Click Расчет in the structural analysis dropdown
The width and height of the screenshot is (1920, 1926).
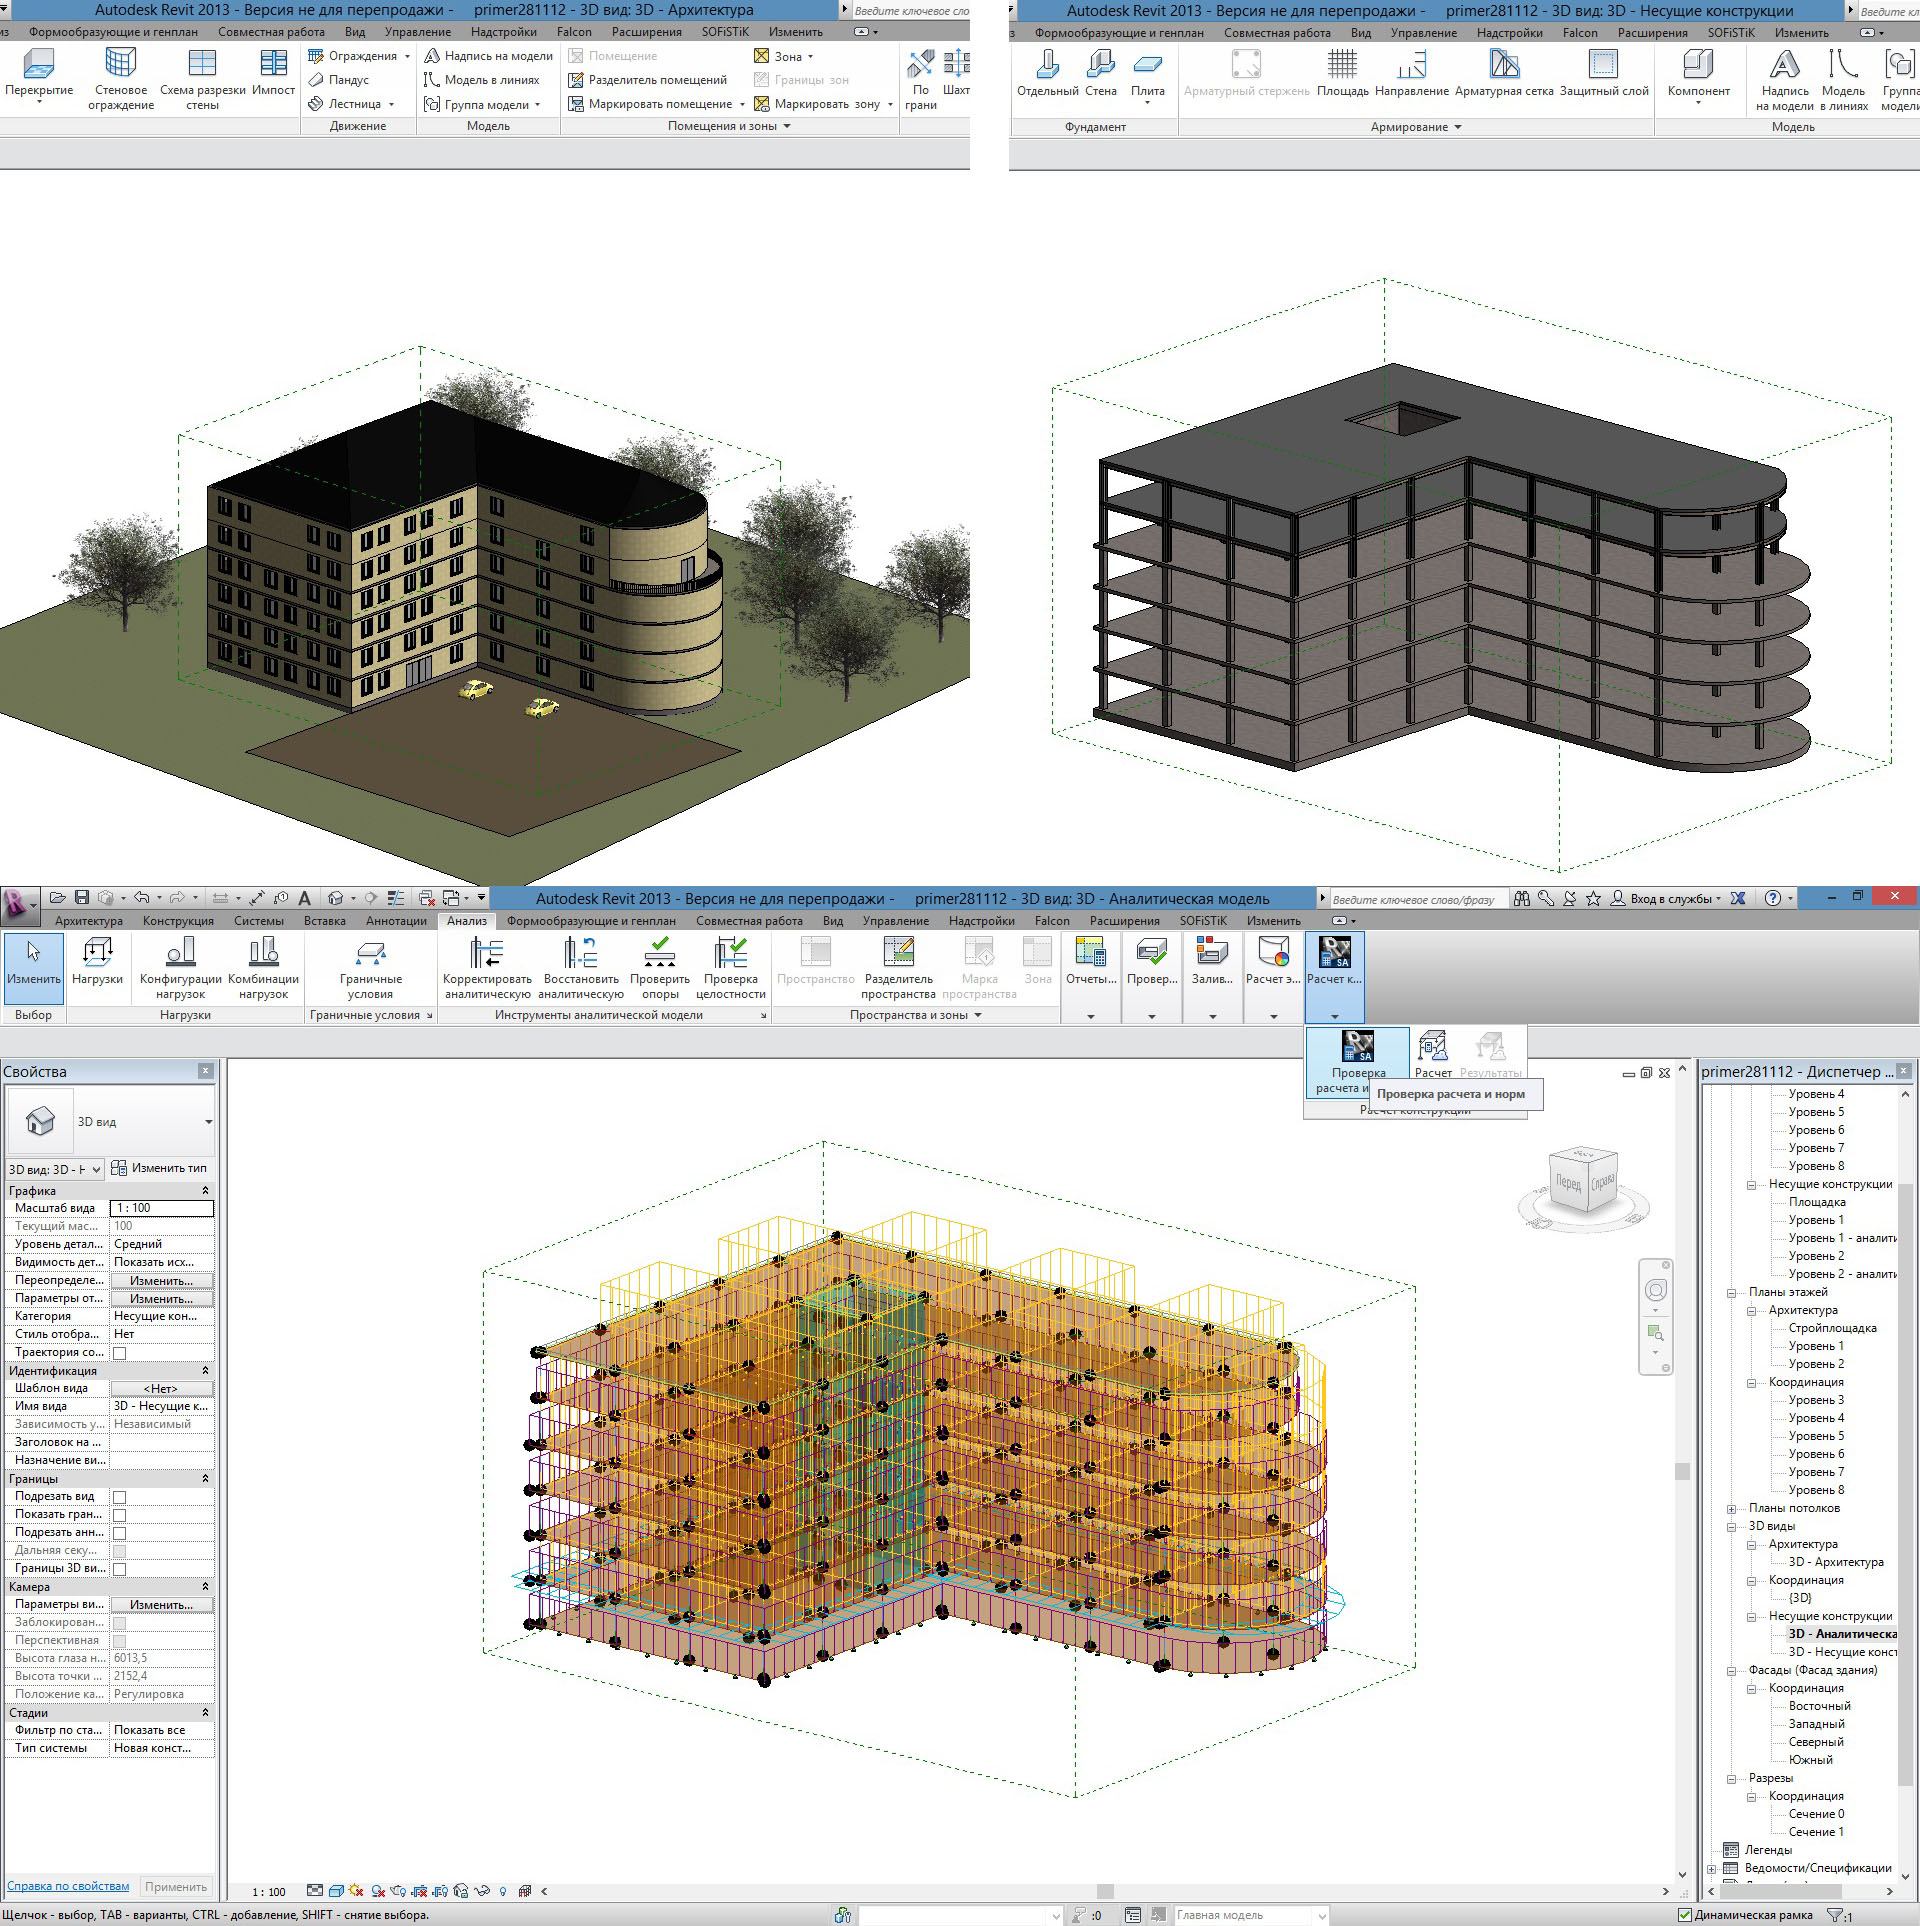(1433, 1055)
